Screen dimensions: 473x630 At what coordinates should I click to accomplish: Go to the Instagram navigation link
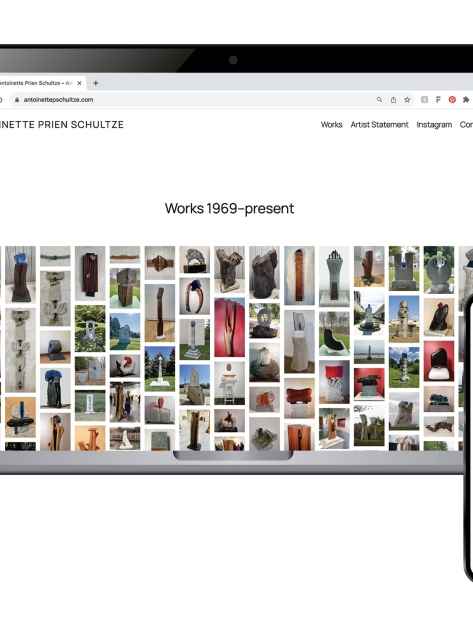point(434,125)
